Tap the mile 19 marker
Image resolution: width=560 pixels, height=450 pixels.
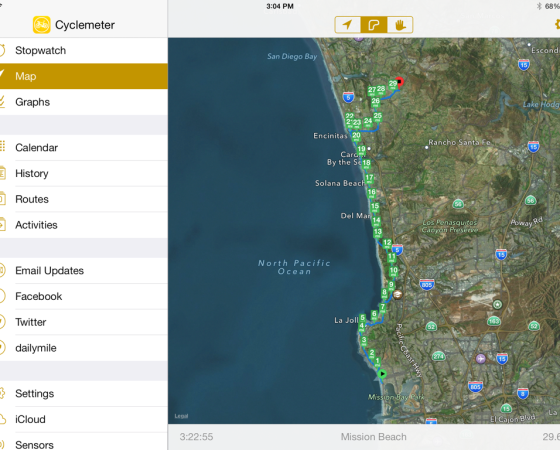(x=361, y=150)
